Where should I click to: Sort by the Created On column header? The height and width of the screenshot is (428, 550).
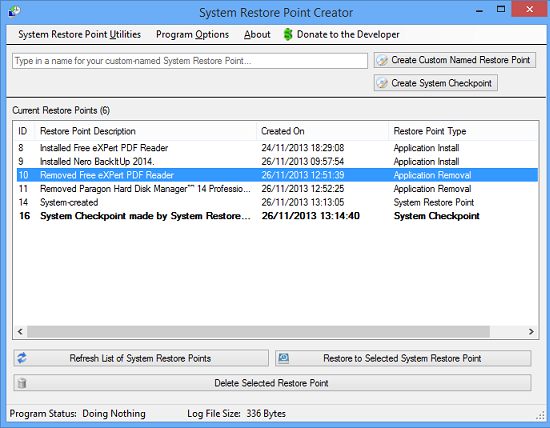click(x=322, y=131)
